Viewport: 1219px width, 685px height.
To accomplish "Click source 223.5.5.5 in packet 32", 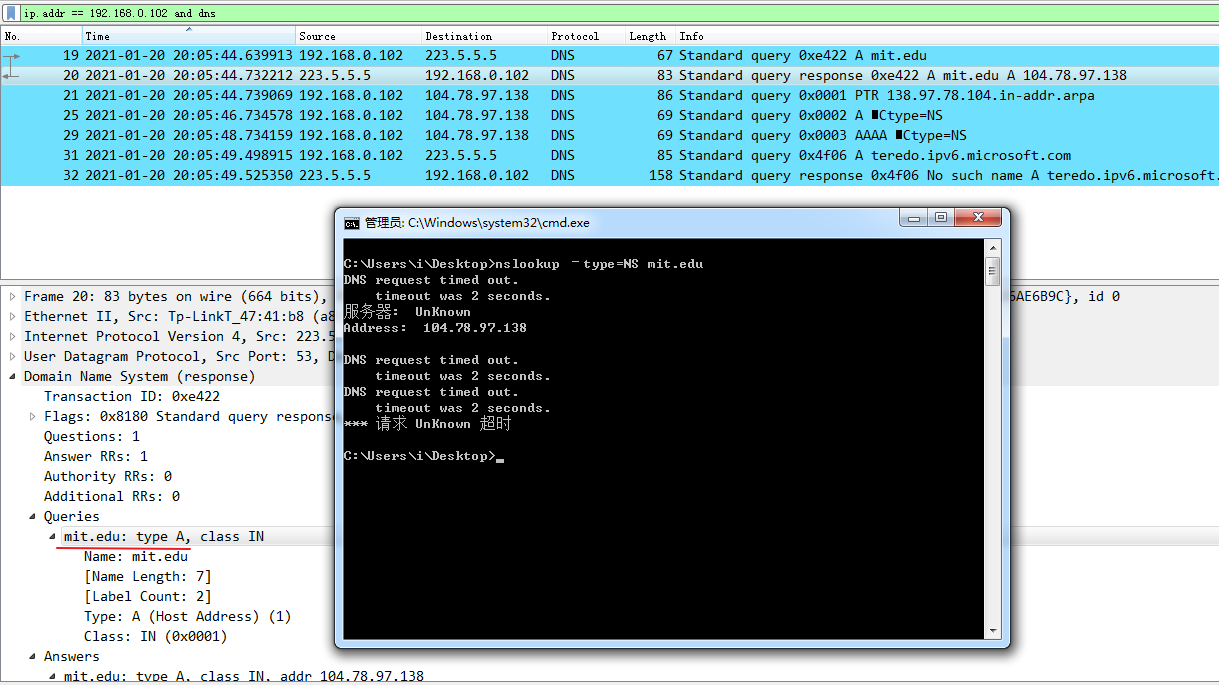I will pyautogui.click(x=335, y=175).
